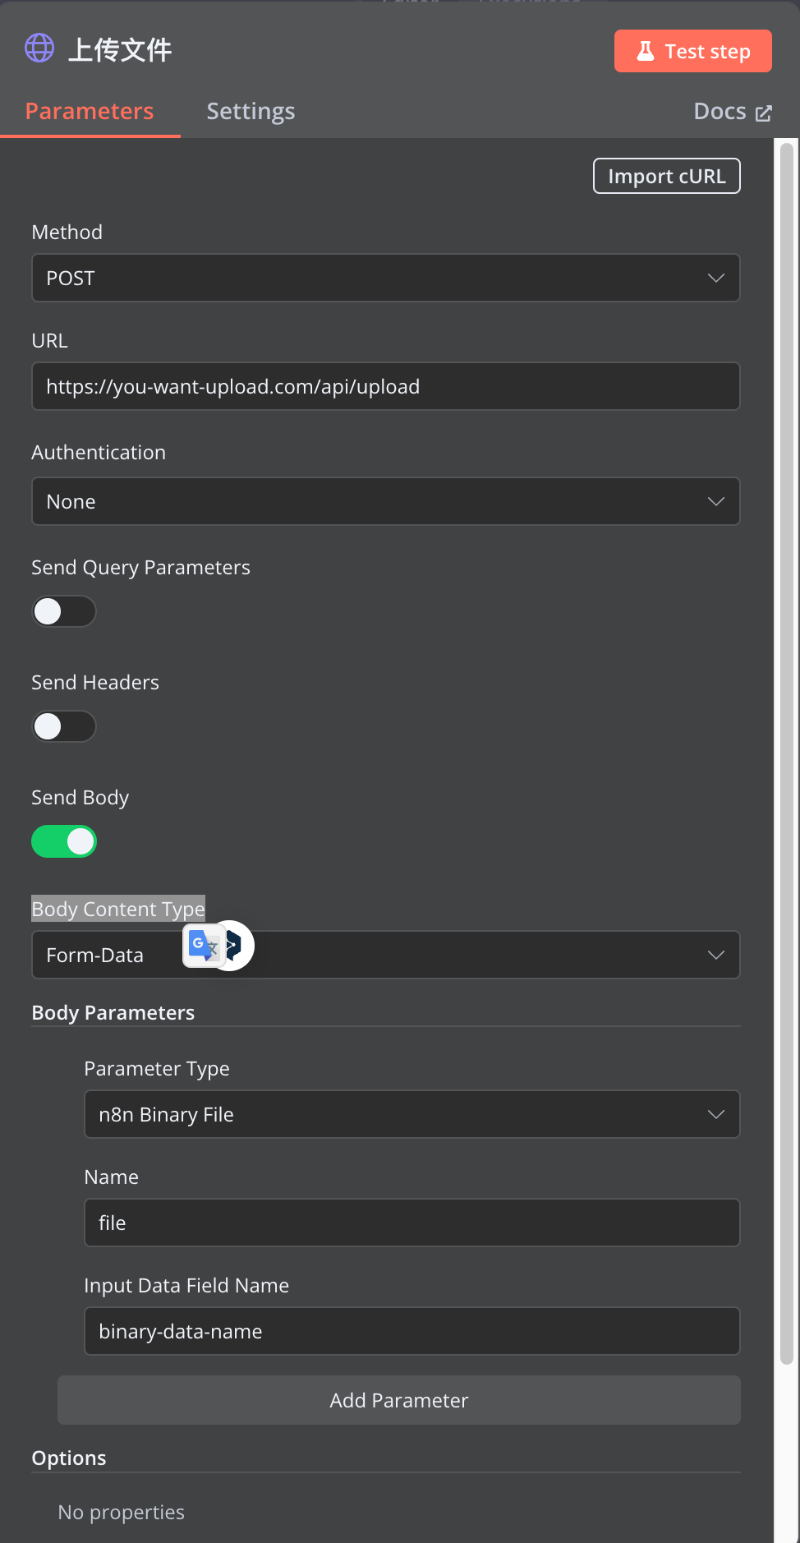800x1543 pixels.
Task: Open the Method dropdown showing POST
Action: (x=386, y=278)
